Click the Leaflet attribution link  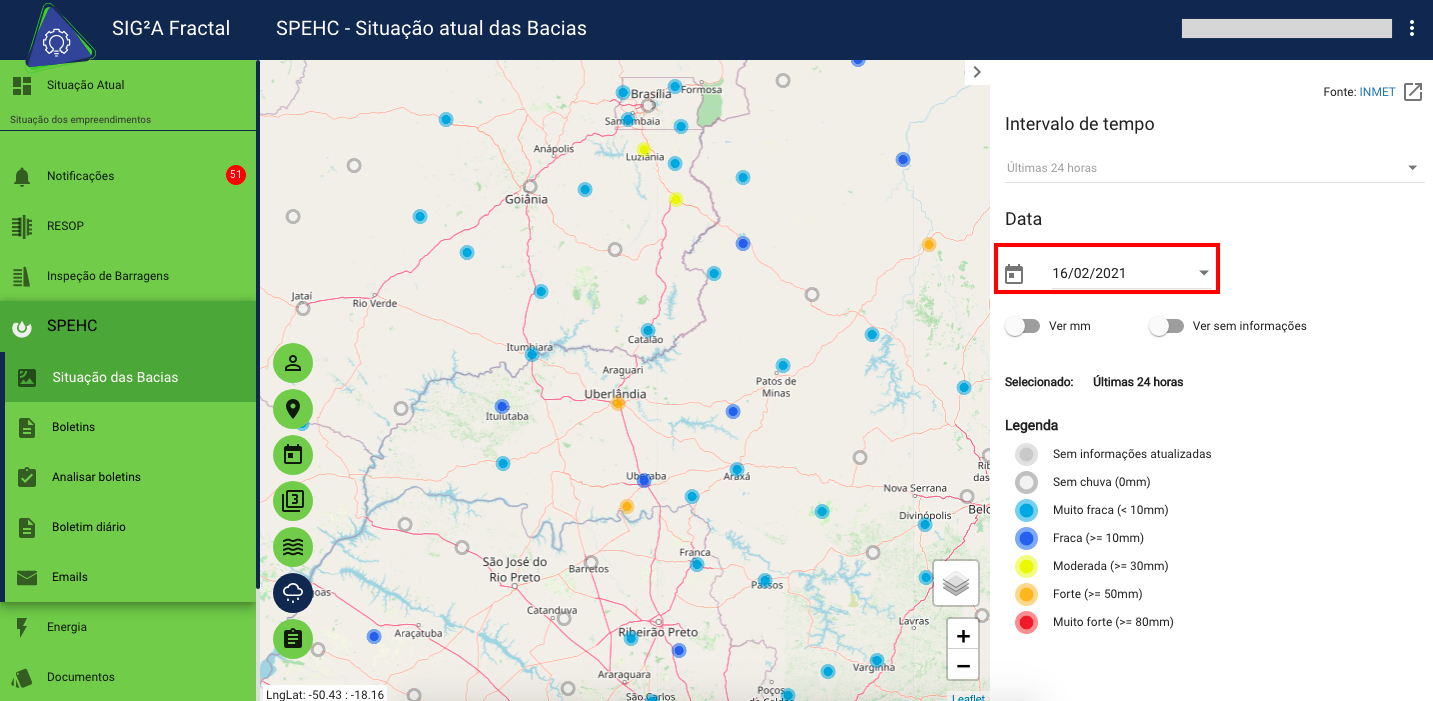point(967,697)
